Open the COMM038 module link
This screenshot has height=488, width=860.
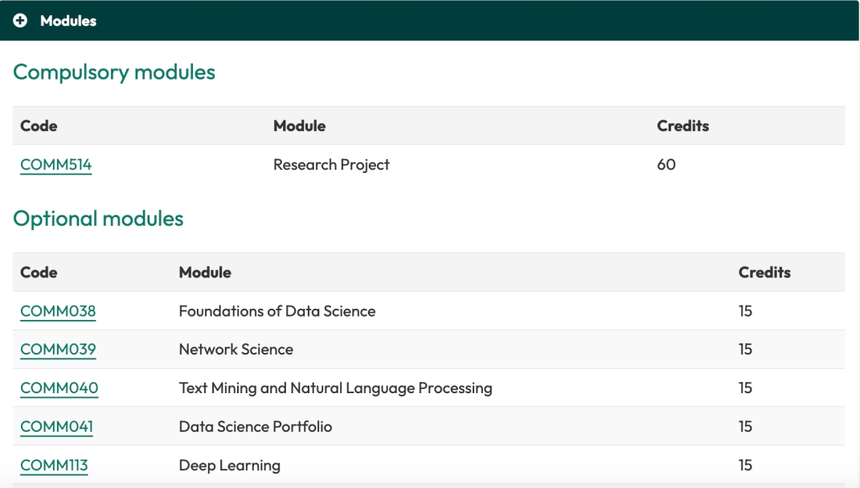[x=58, y=311]
